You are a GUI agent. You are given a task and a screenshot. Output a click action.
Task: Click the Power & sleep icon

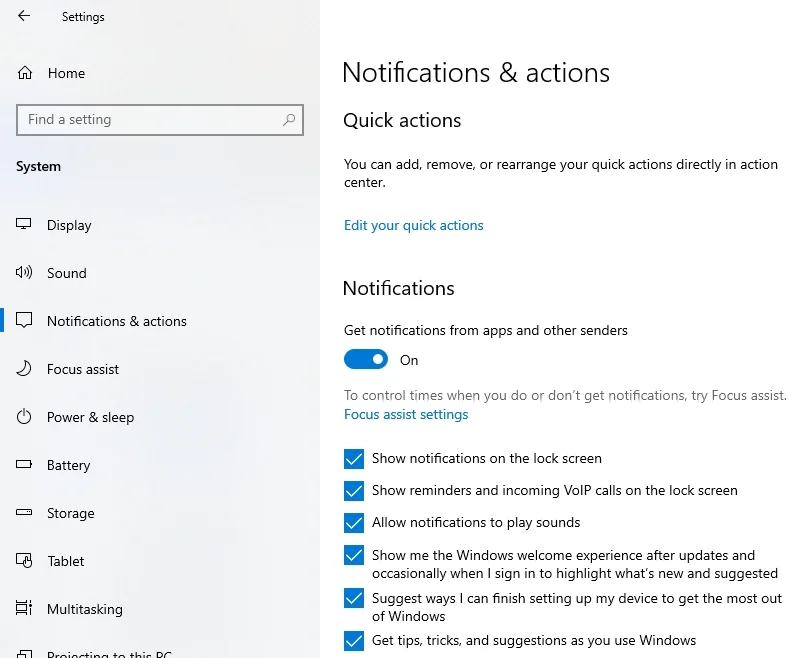pos(24,417)
